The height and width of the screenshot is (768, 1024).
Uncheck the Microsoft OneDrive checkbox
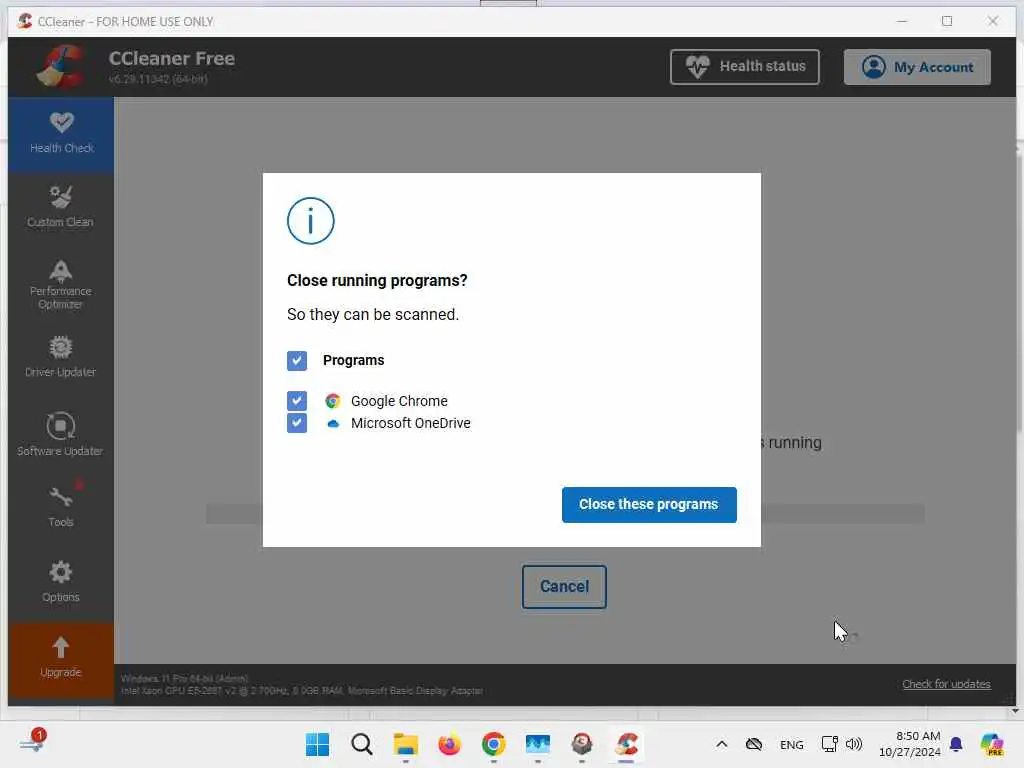click(x=296, y=423)
